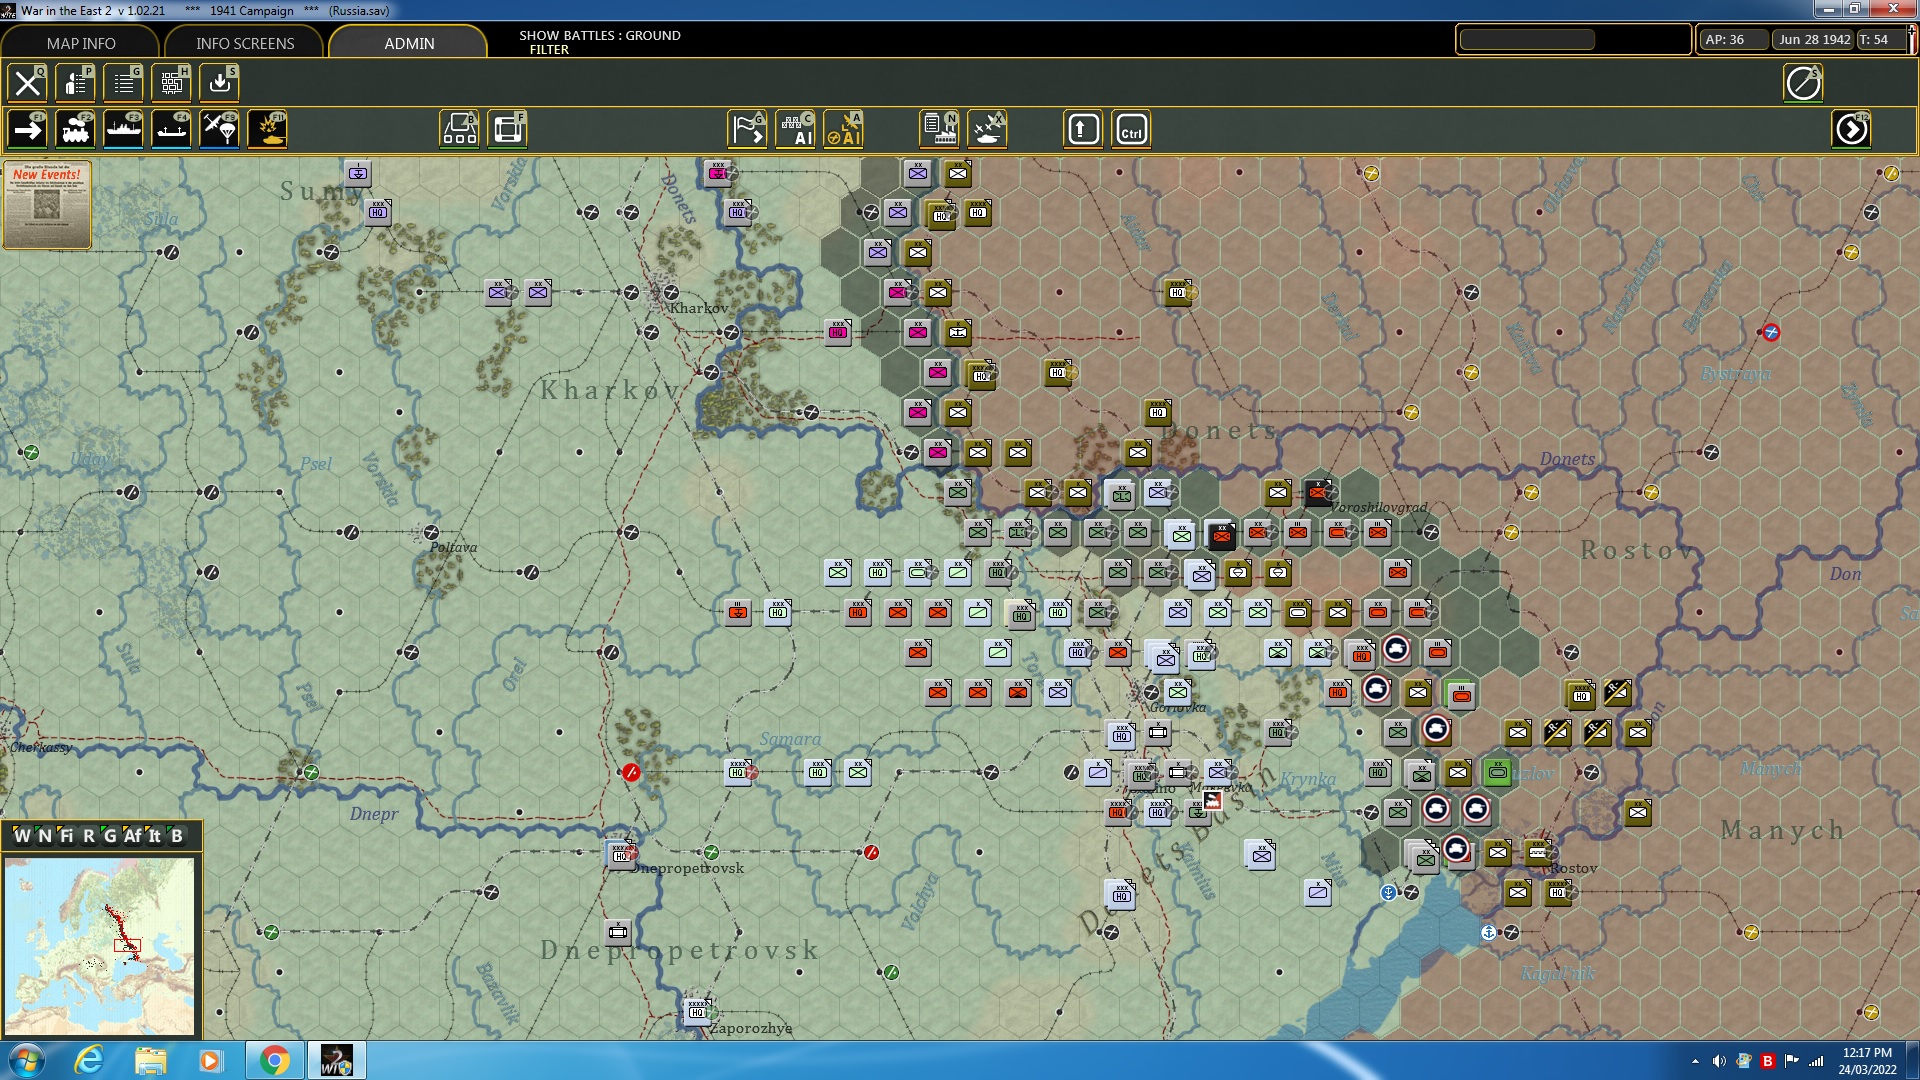Toggle the Fi front filter button
This screenshot has height=1080, width=1920.
coord(67,836)
